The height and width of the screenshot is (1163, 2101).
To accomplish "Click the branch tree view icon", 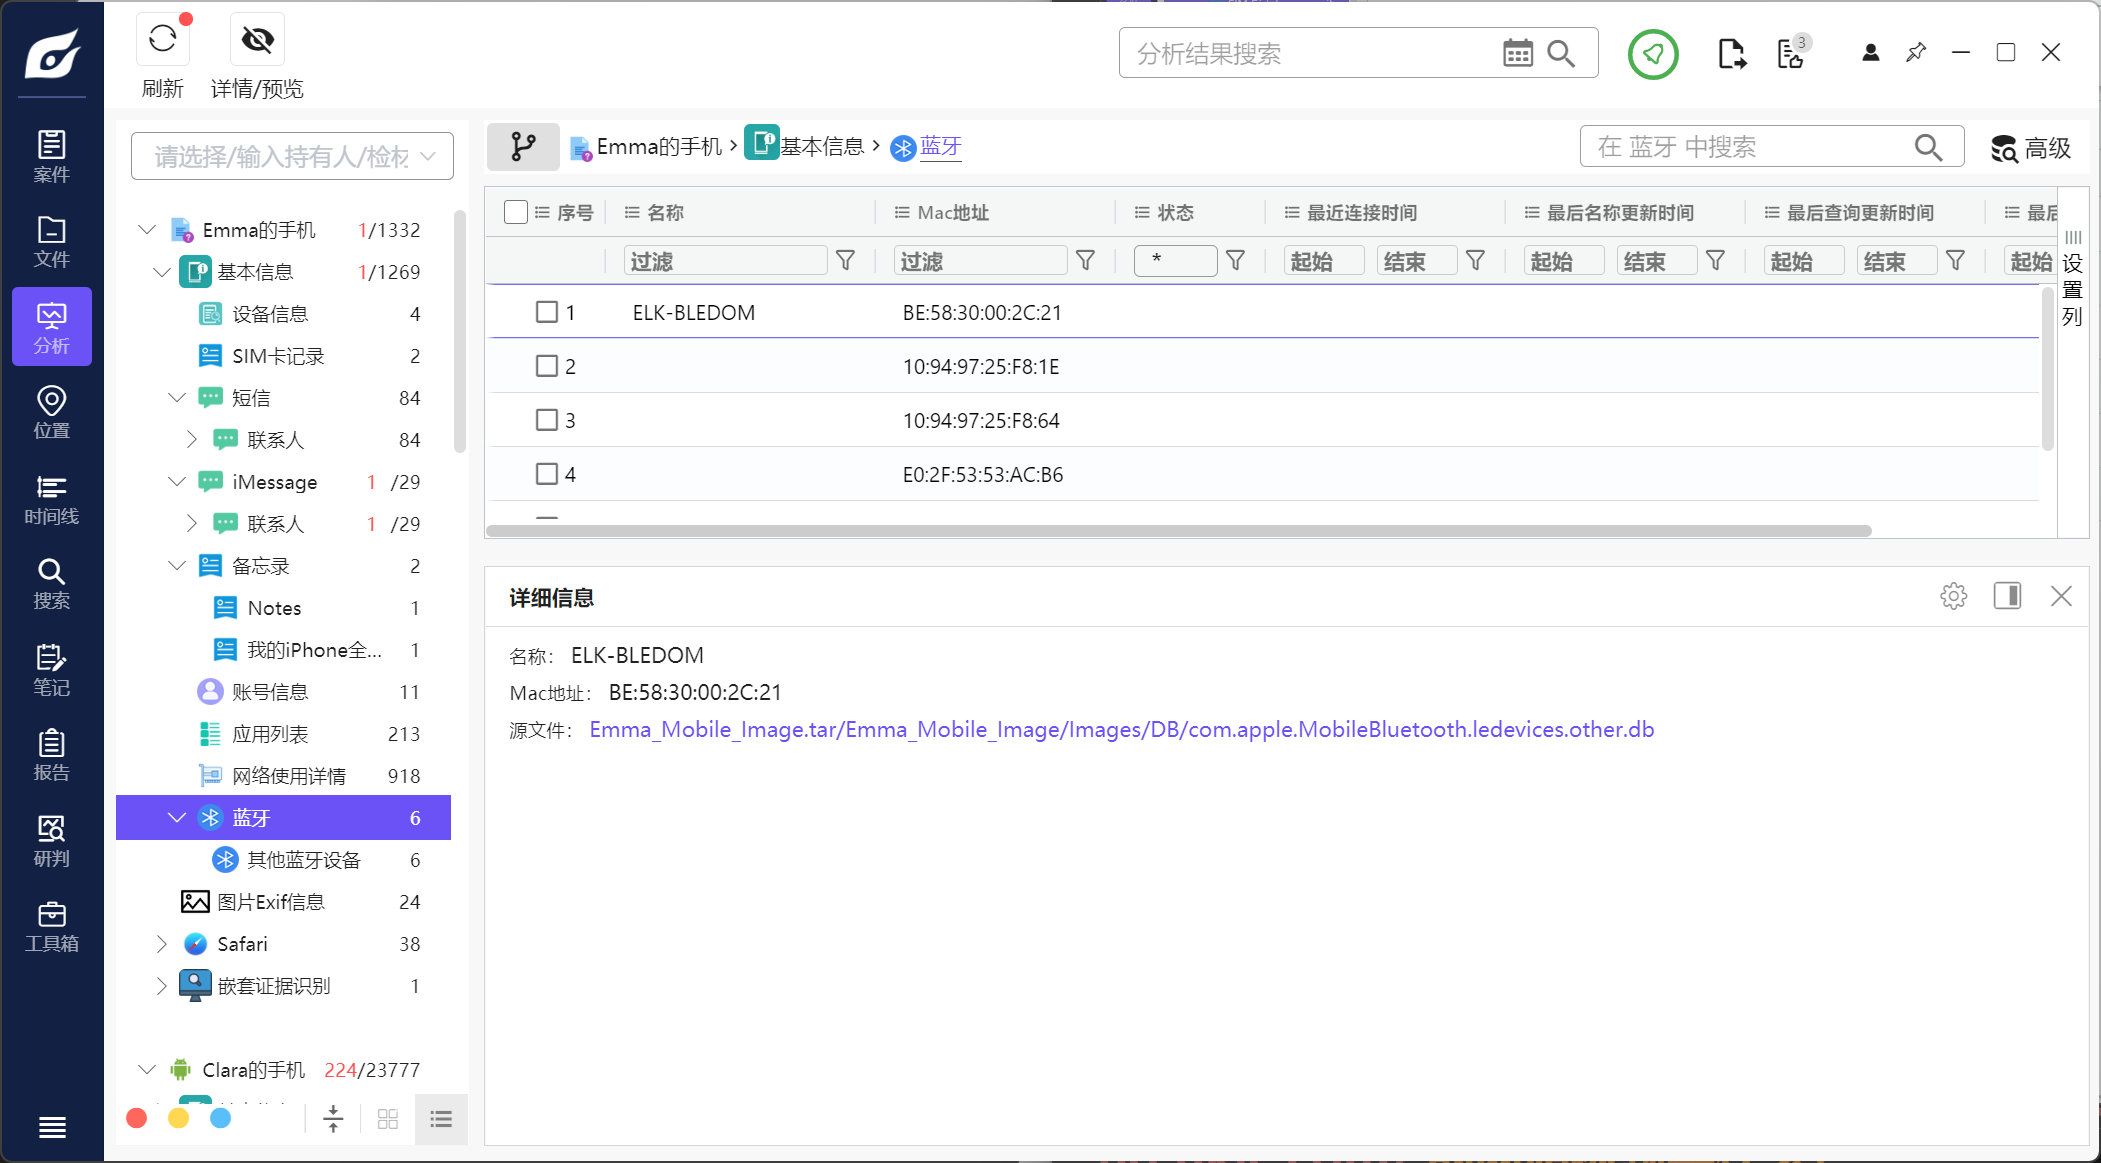I will (x=523, y=147).
